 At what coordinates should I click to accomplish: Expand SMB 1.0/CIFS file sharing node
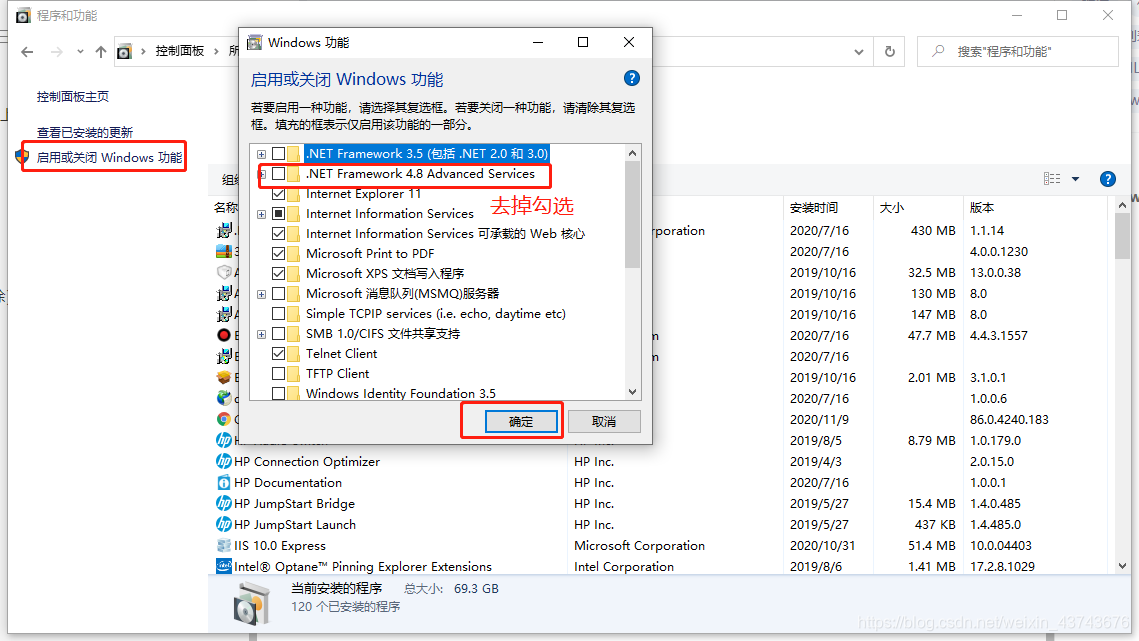coord(262,334)
